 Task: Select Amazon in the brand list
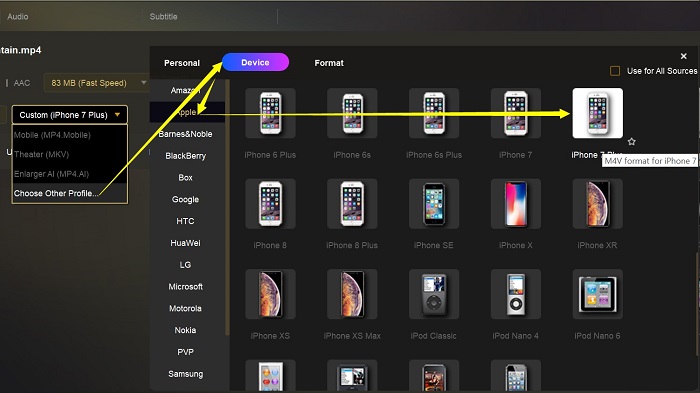pos(187,90)
